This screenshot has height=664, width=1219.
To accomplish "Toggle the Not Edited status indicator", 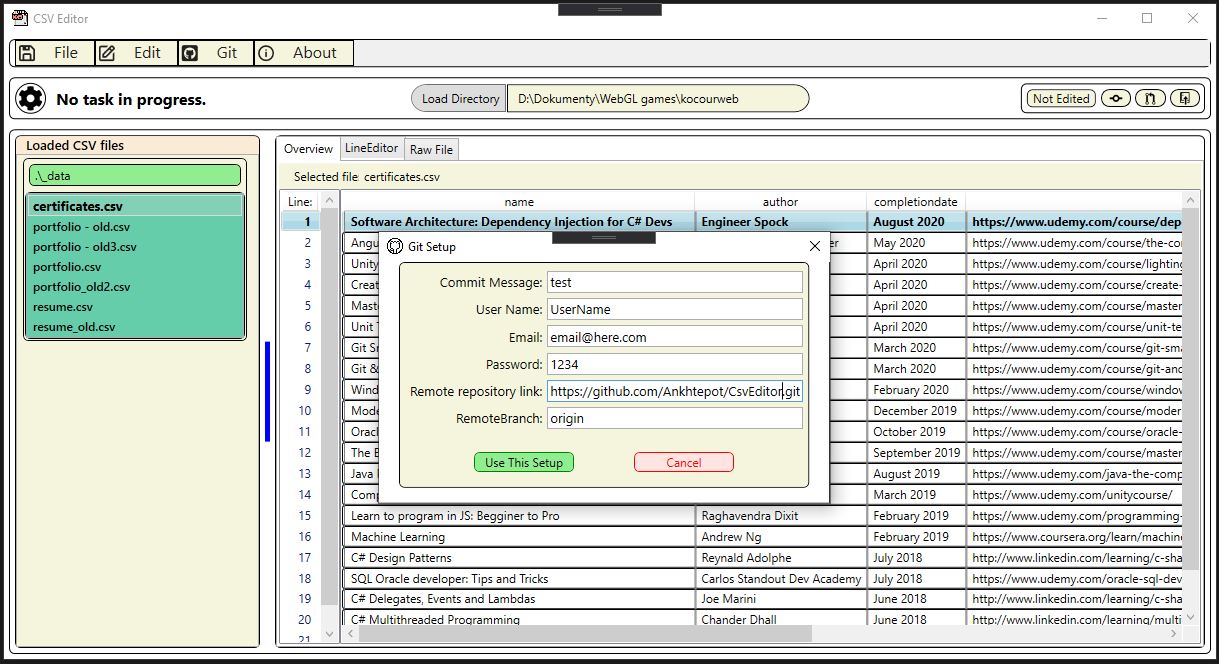I will pyautogui.click(x=1061, y=98).
